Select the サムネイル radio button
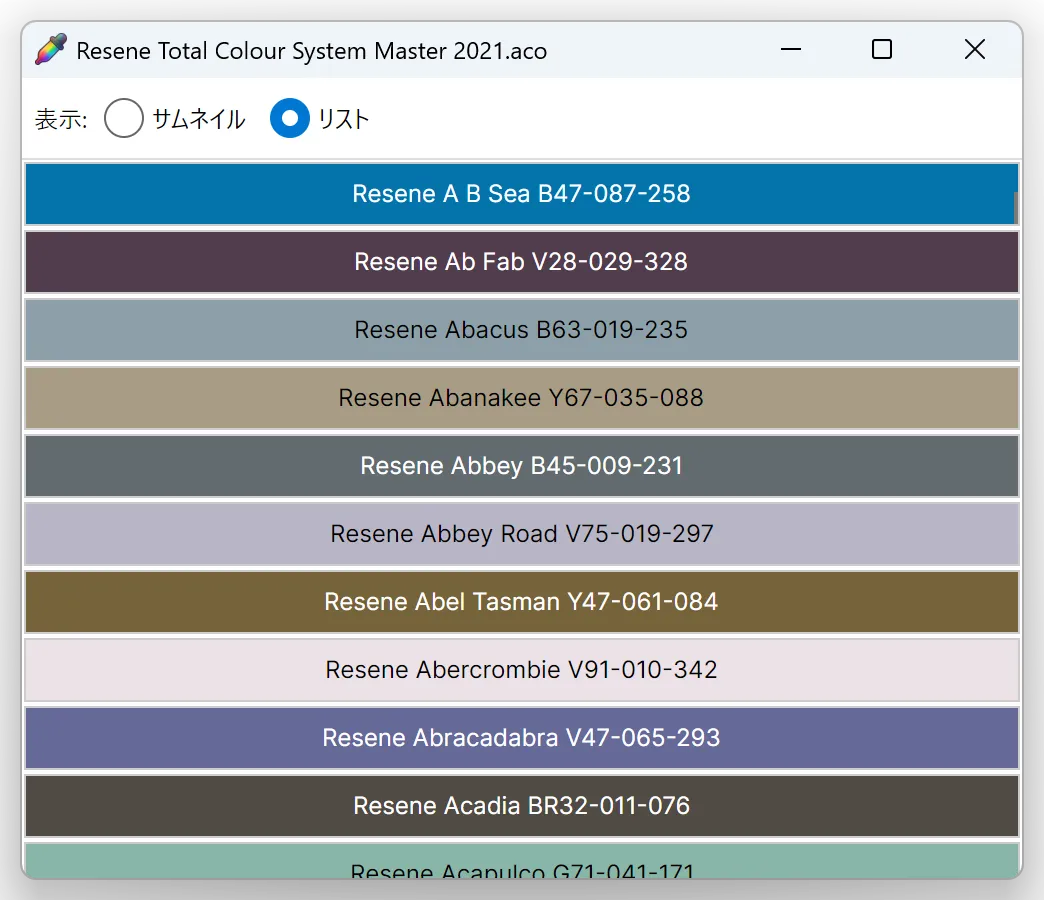 coord(124,119)
